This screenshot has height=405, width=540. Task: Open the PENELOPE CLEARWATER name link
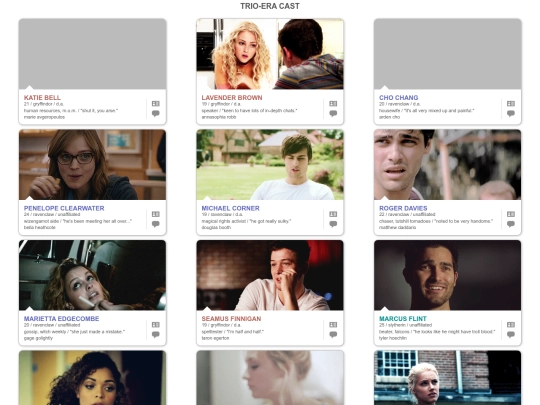click(x=64, y=208)
